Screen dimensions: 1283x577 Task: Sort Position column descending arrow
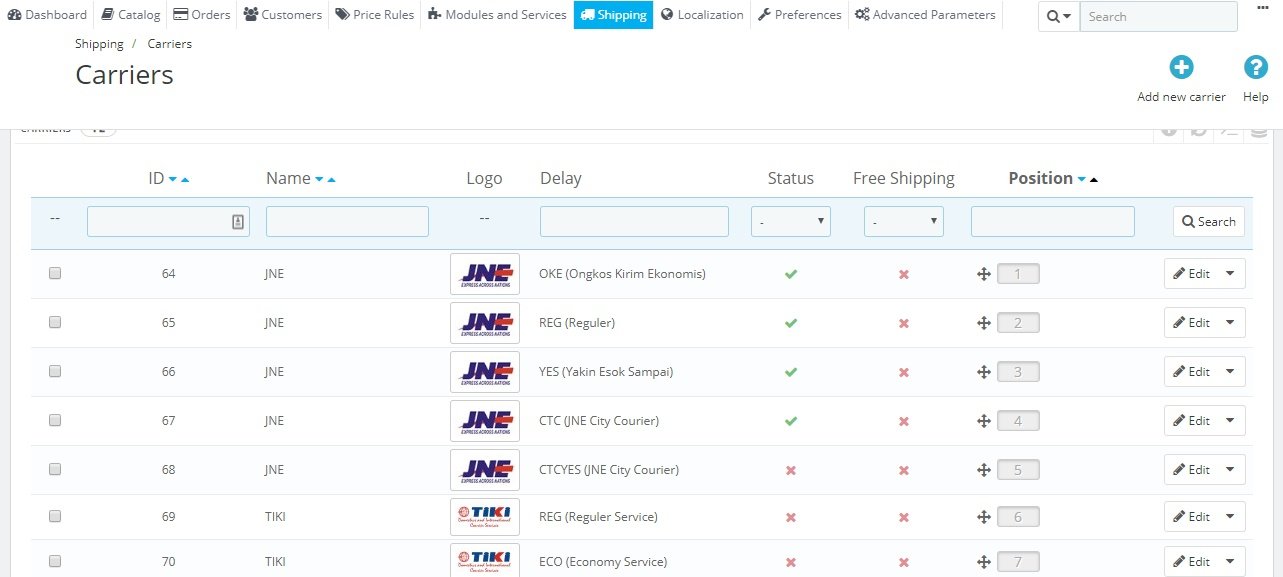point(1082,180)
